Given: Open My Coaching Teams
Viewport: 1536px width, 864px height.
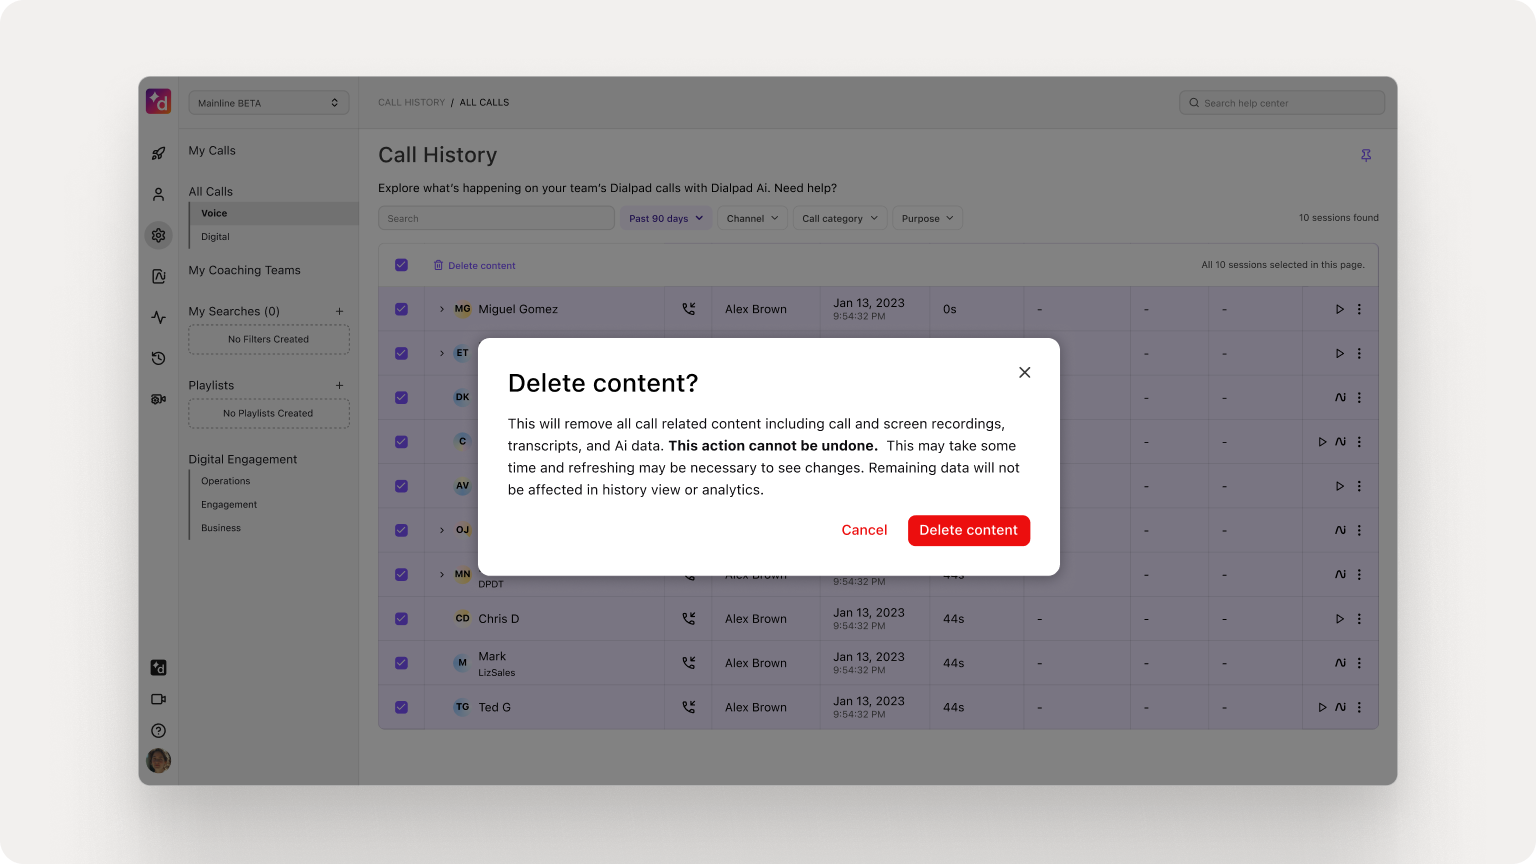Looking at the screenshot, I should (244, 270).
